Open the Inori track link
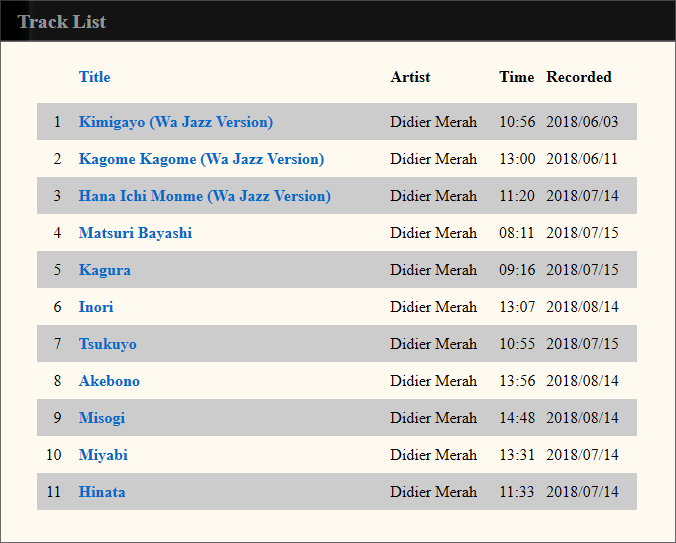676x543 pixels. pyautogui.click(x=96, y=307)
